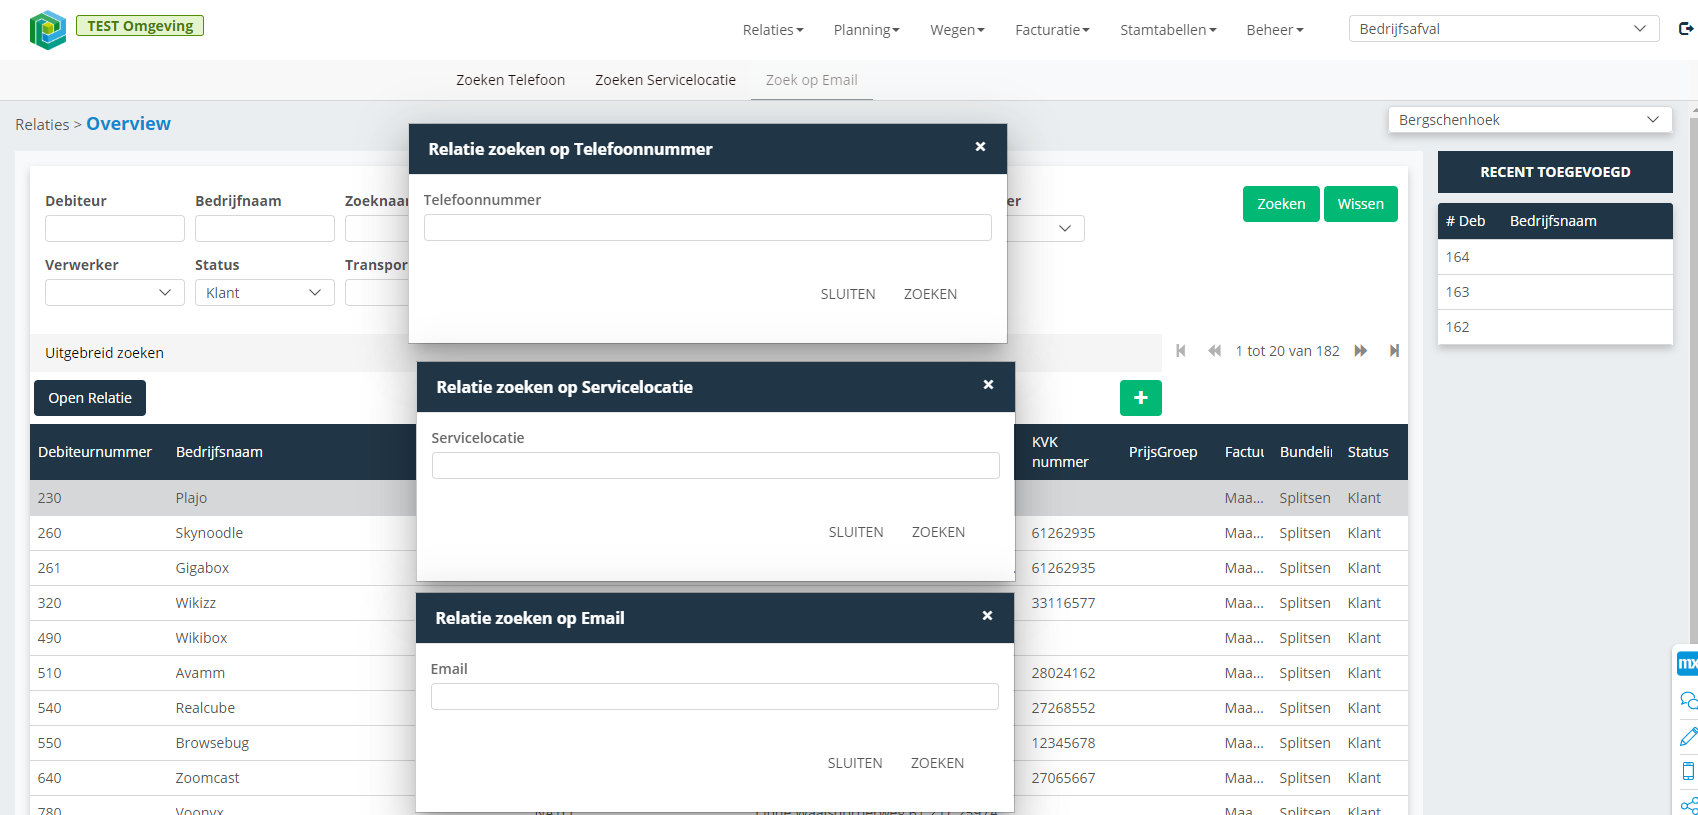Image resolution: width=1698 pixels, height=815 pixels.
Task: Close the Telefoonnummer search dialog
Action: coord(980,147)
